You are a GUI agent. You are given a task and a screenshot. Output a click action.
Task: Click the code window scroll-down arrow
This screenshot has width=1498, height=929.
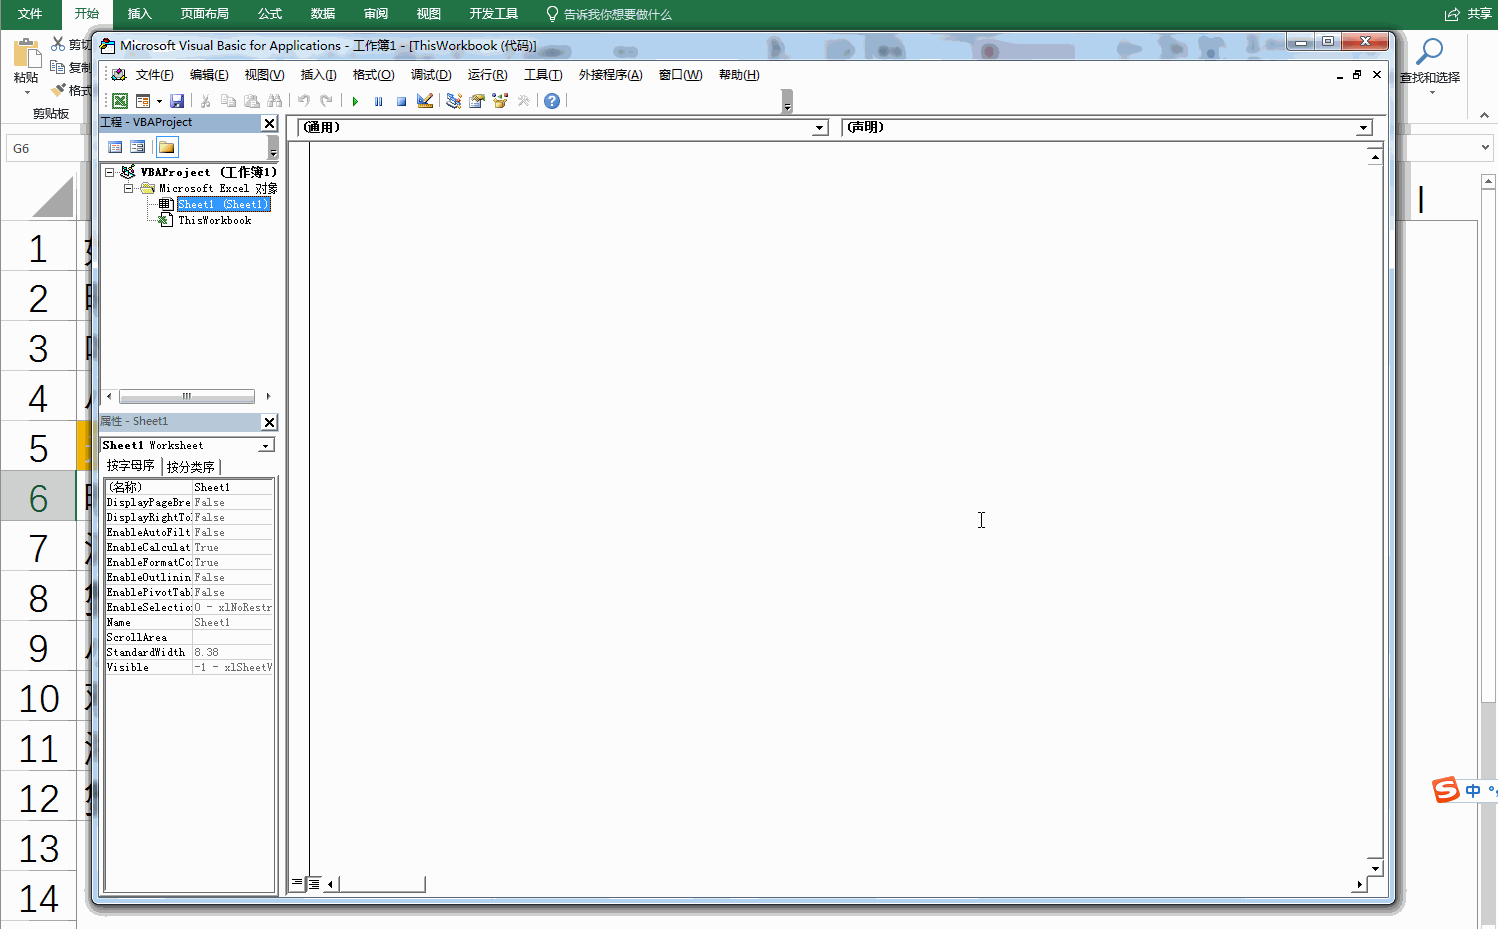pos(1375,868)
